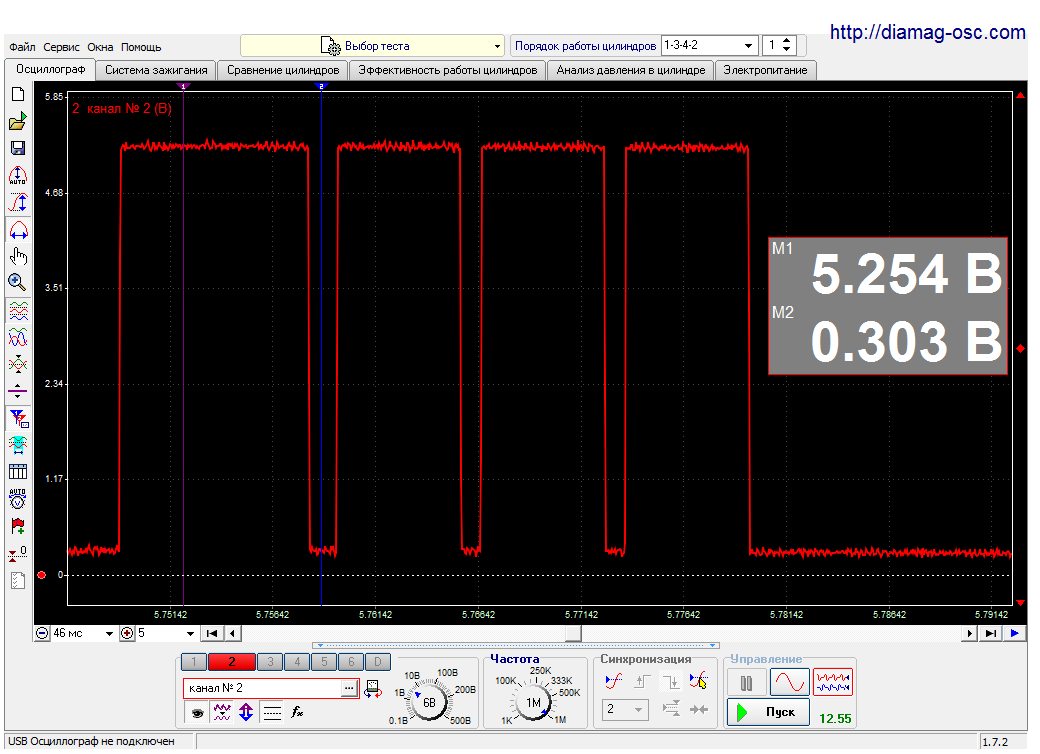The image size is (1040, 754).
Task: Select the red-blue multi-wave mode button
Action: point(832,682)
